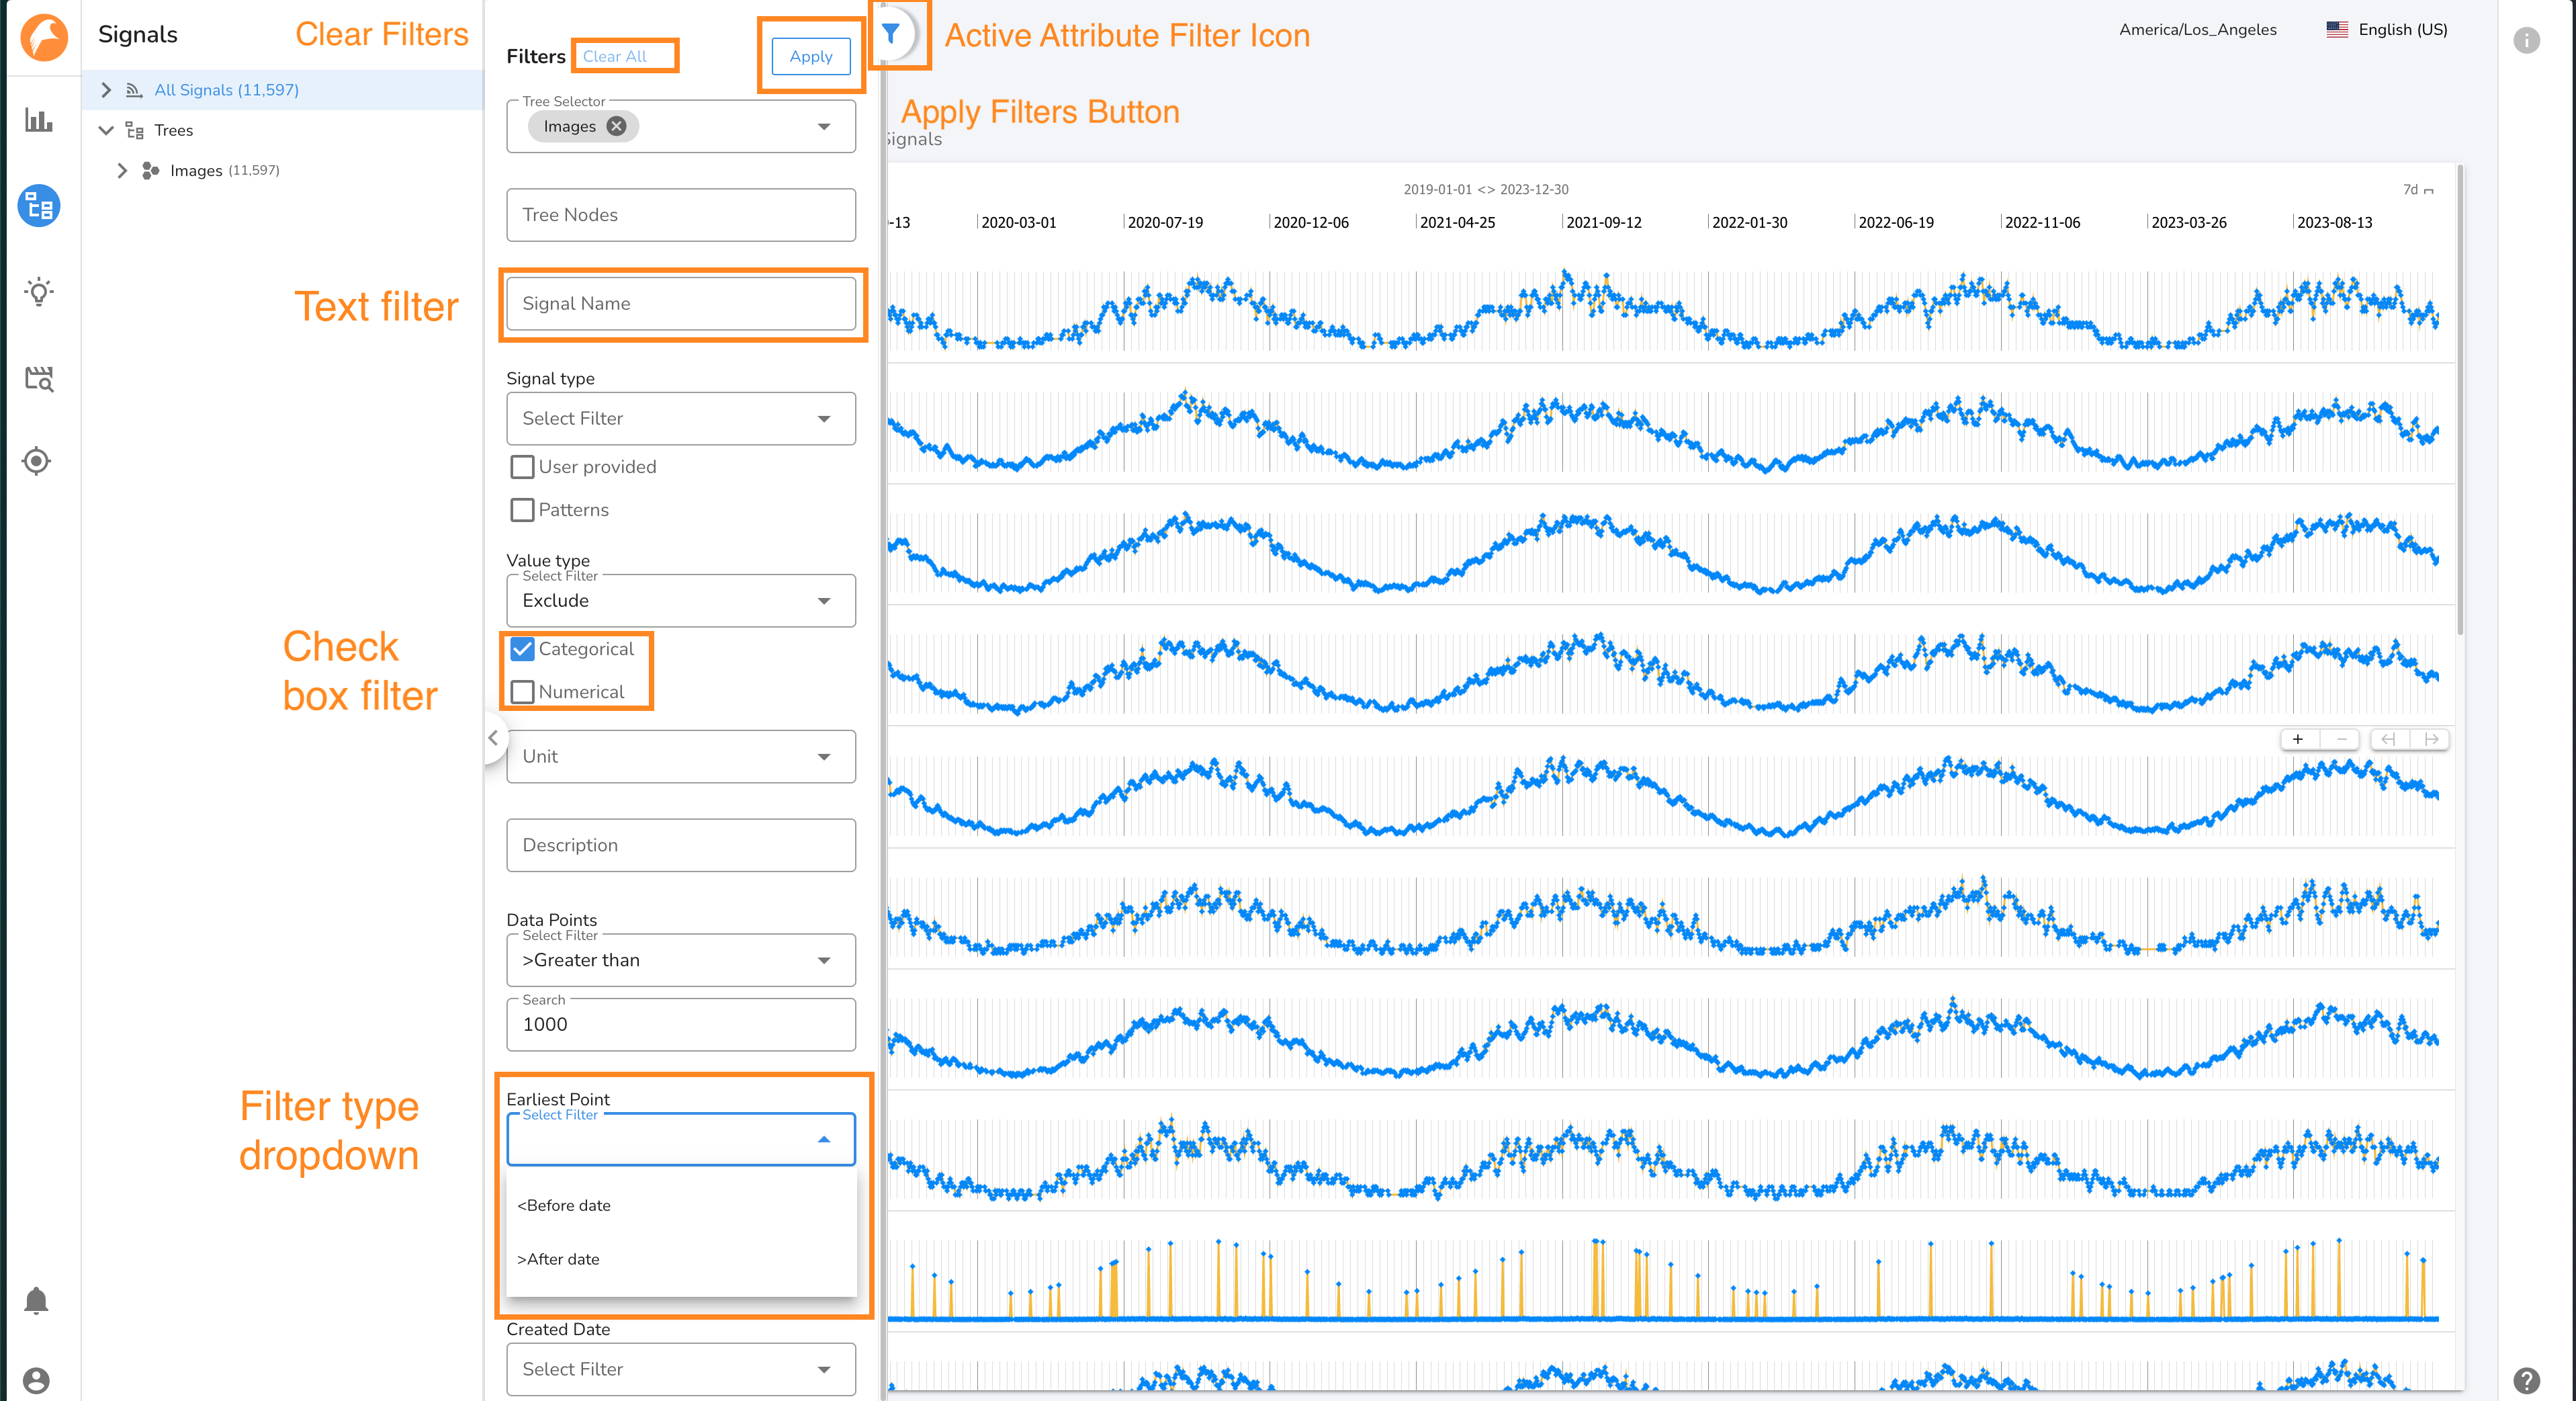Click the Description input field

point(681,845)
